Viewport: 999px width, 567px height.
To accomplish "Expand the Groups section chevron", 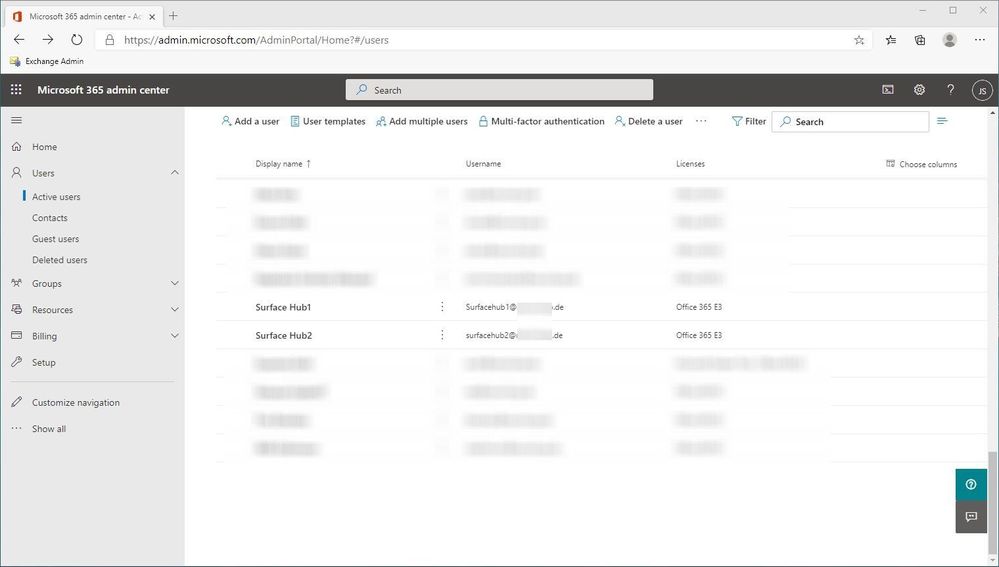I will (175, 284).
